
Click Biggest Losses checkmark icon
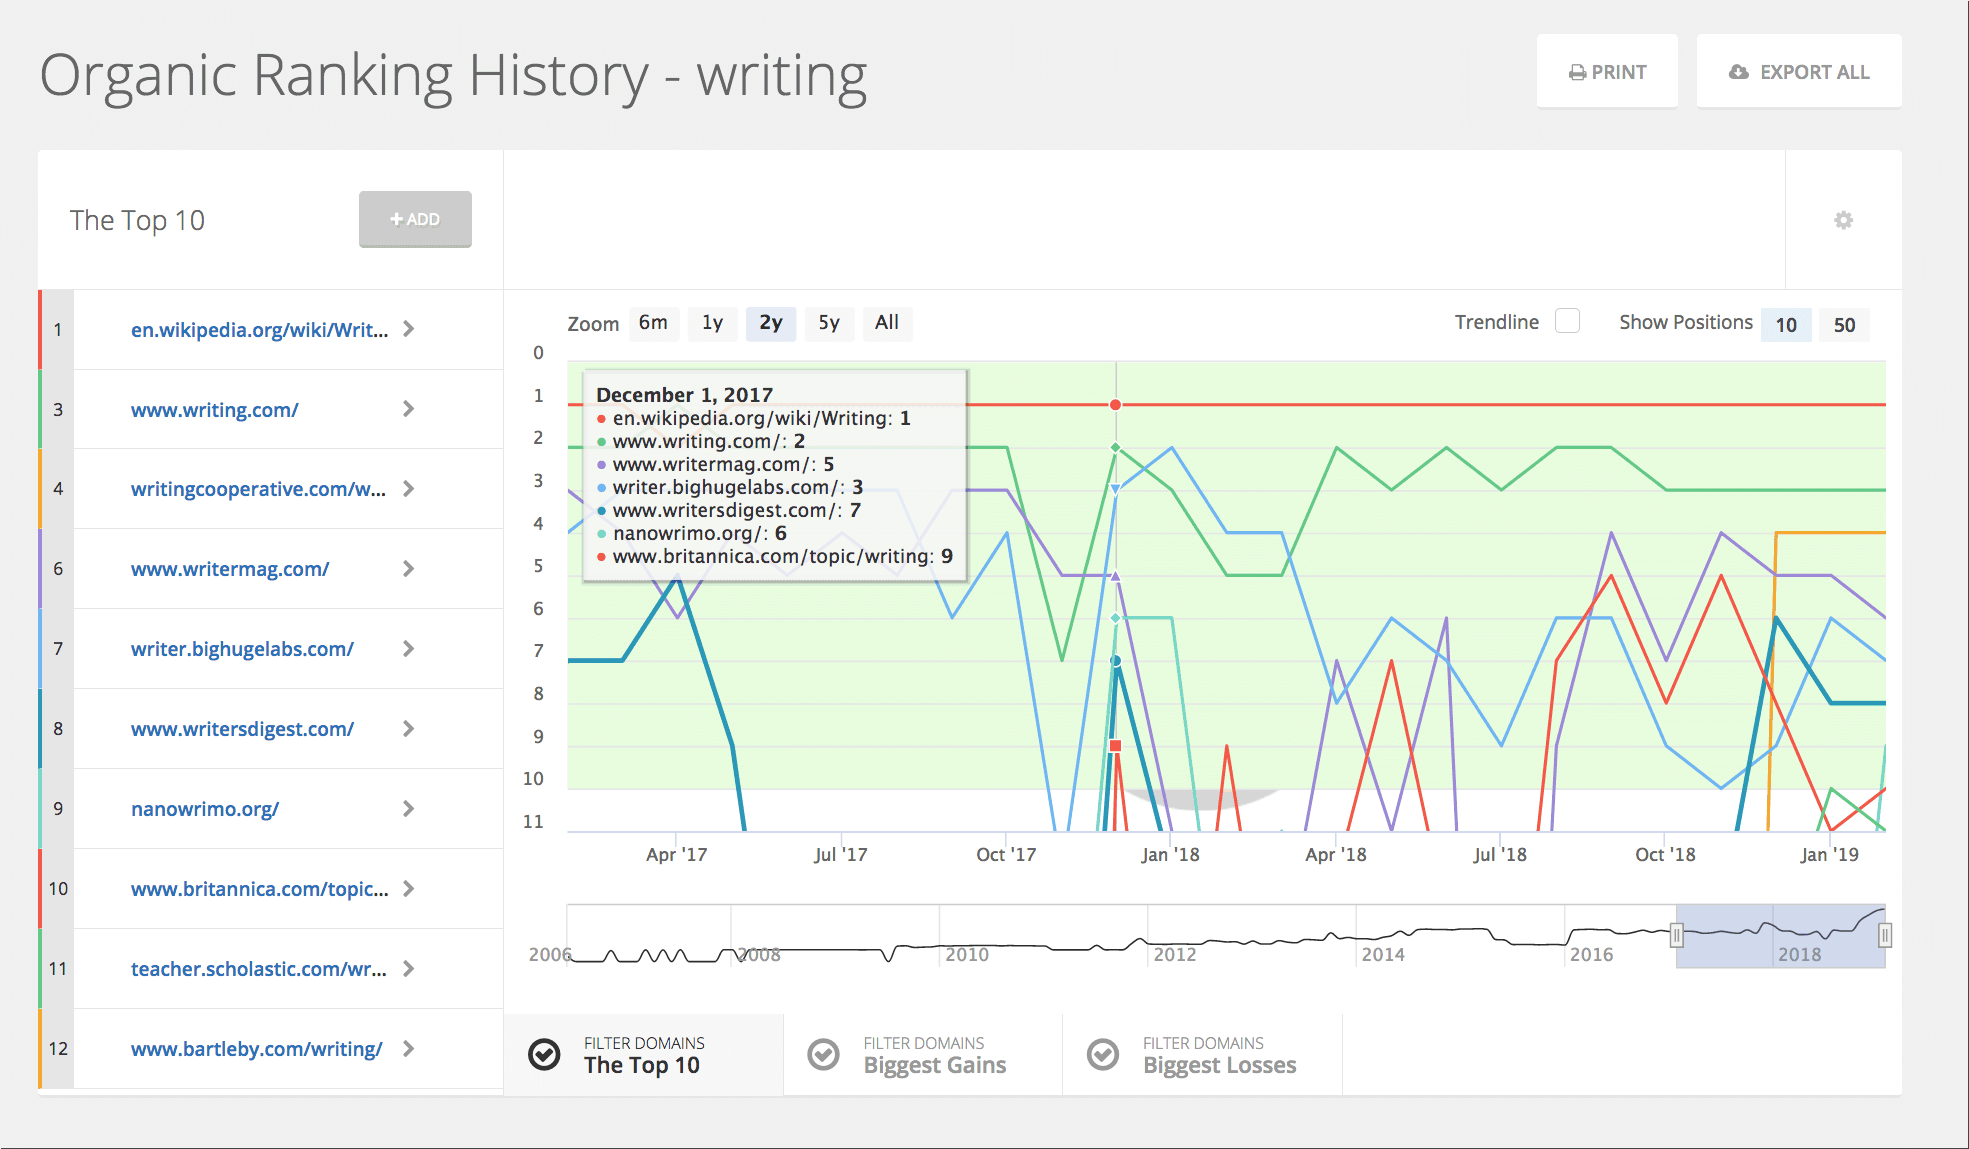(1103, 1054)
